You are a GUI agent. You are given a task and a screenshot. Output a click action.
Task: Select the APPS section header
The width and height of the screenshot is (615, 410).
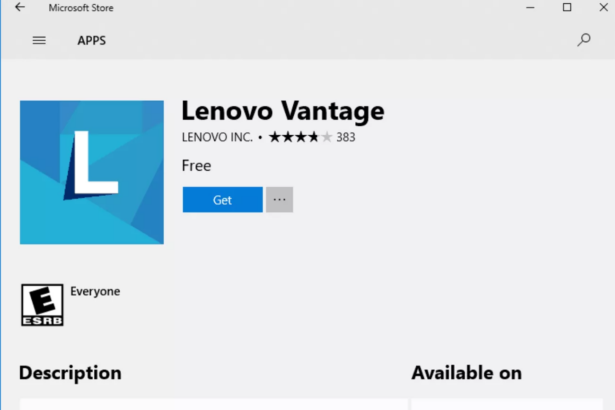[x=91, y=40]
